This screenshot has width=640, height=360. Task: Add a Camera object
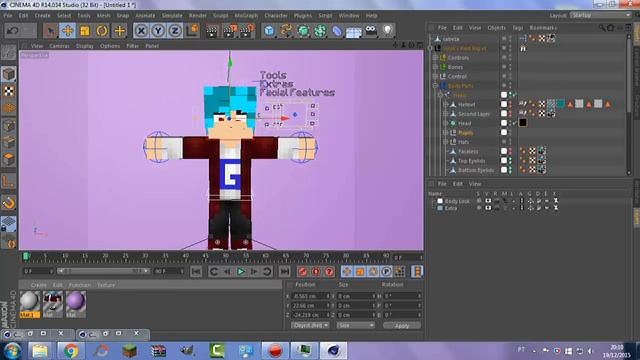point(371,31)
